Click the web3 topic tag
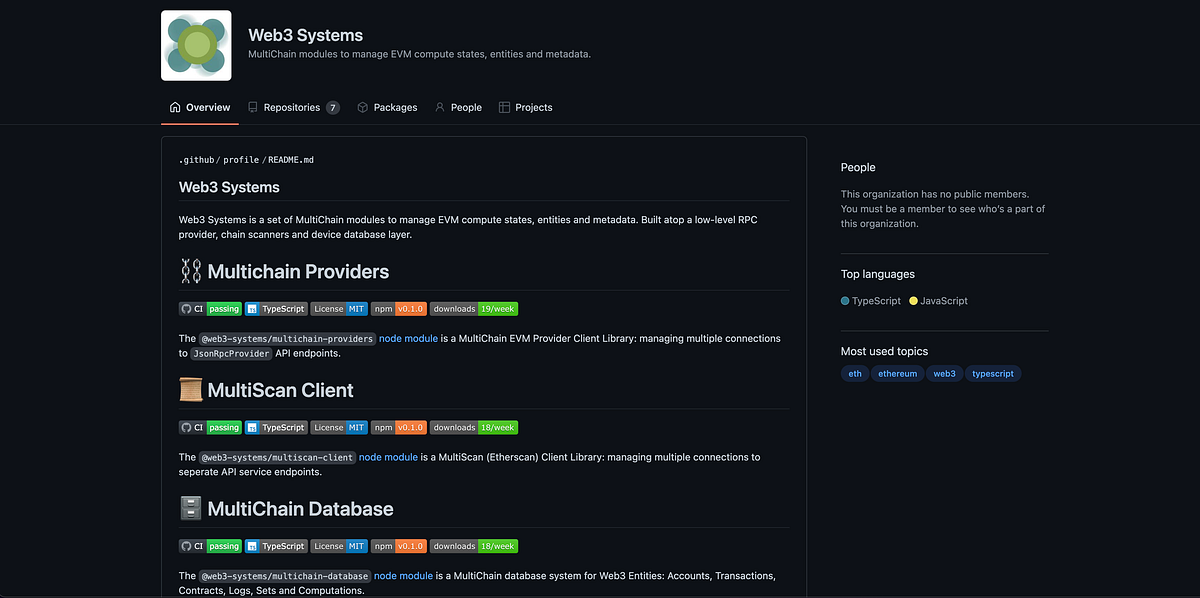 pyautogui.click(x=944, y=373)
